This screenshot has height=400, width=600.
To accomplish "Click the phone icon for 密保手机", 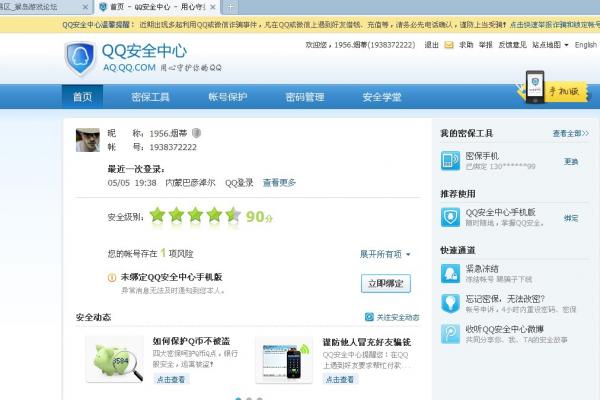I will pos(450,160).
